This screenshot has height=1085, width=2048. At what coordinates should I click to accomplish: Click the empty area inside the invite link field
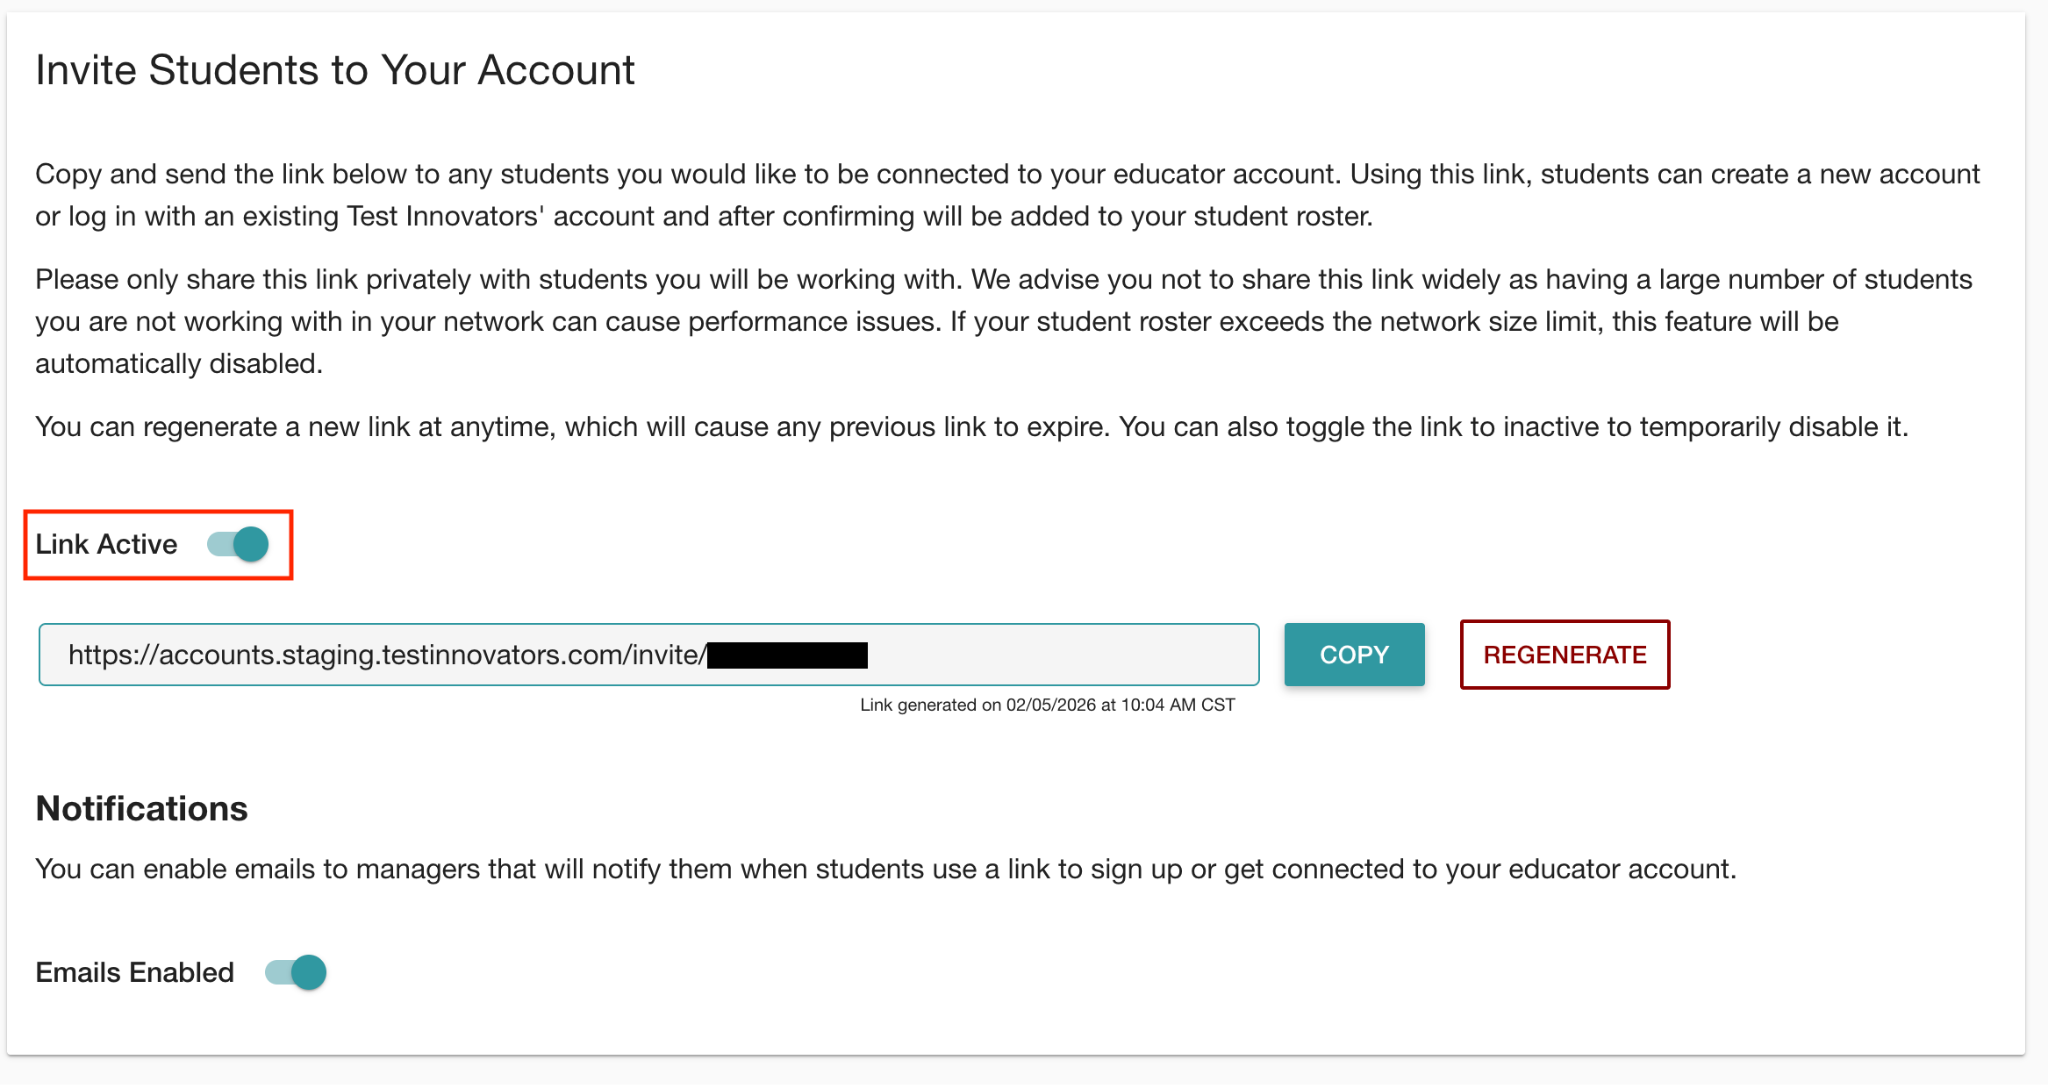tap(1060, 655)
